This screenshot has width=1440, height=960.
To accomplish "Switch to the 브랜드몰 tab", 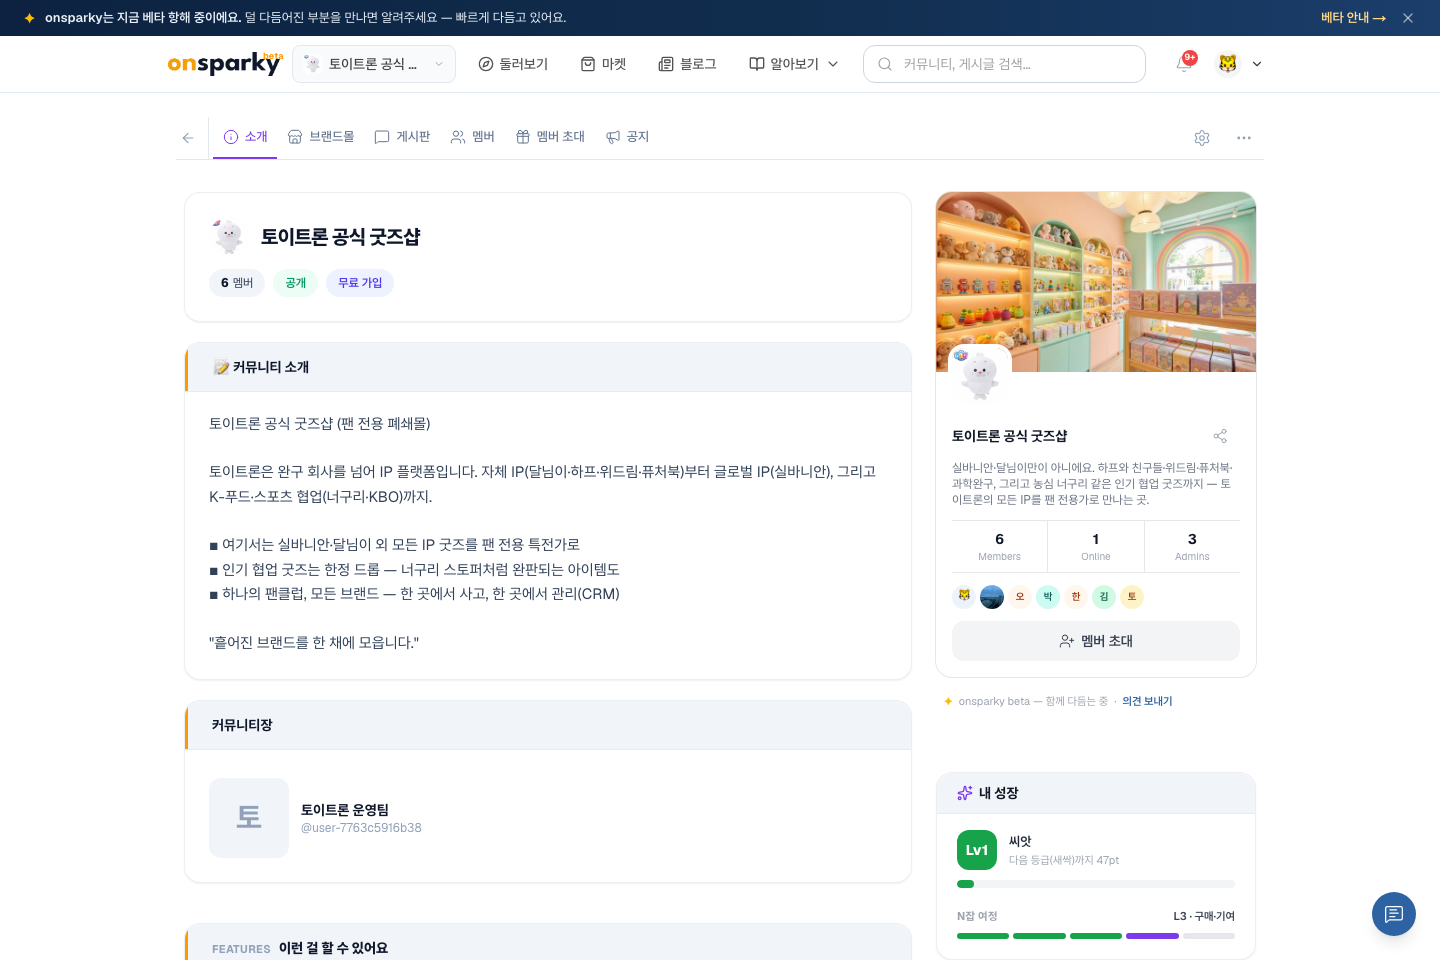I will [321, 137].
